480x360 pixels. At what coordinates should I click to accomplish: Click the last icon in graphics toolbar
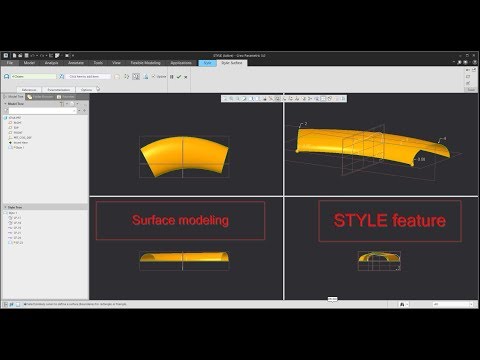(x=343, y=98)
